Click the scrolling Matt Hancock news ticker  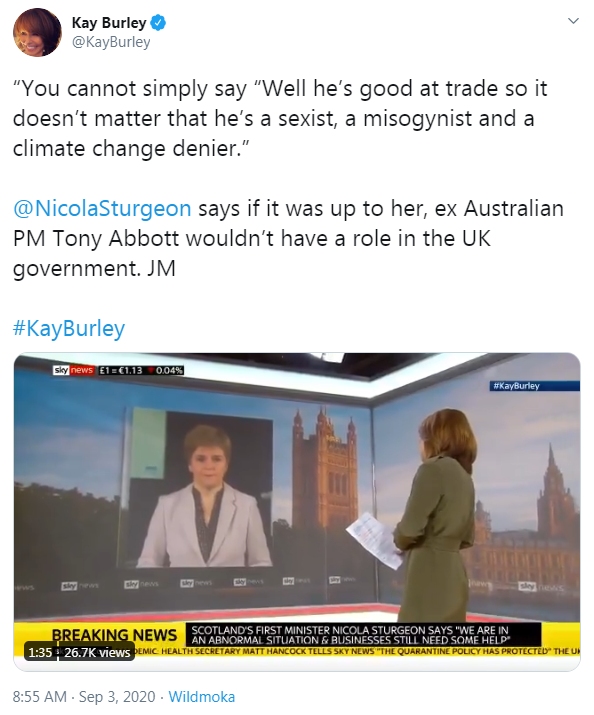coord(356,651)
